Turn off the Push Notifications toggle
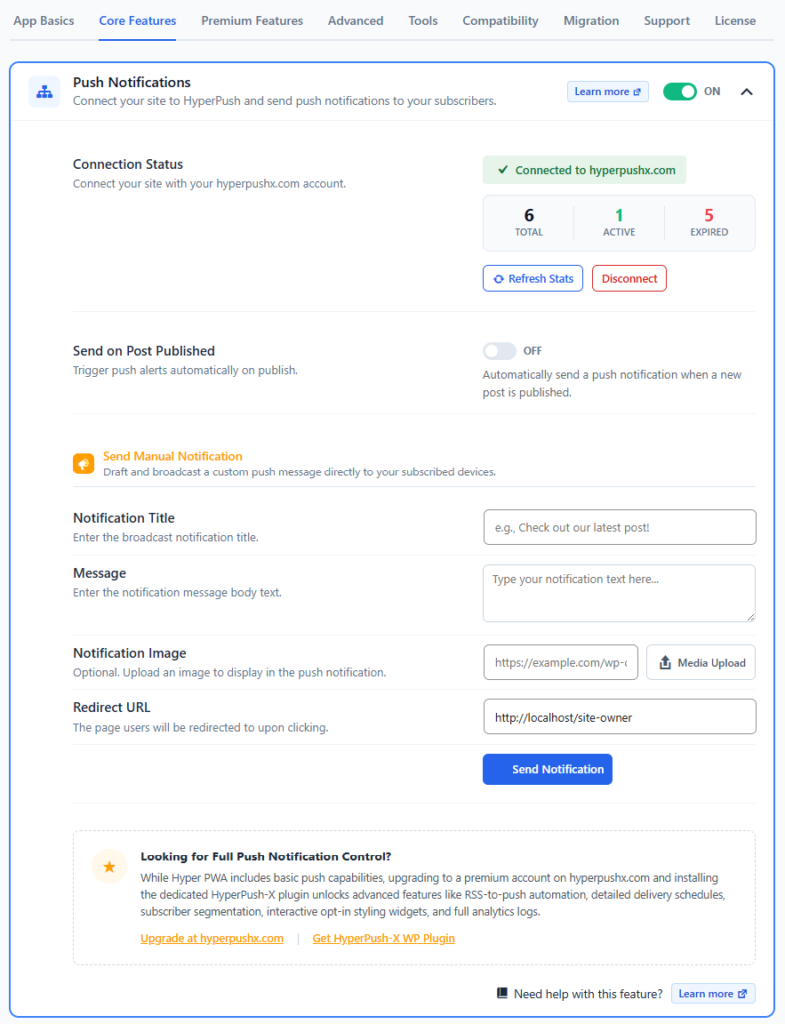The width and height of the screenshot is (785, 1024). (680, 91)
